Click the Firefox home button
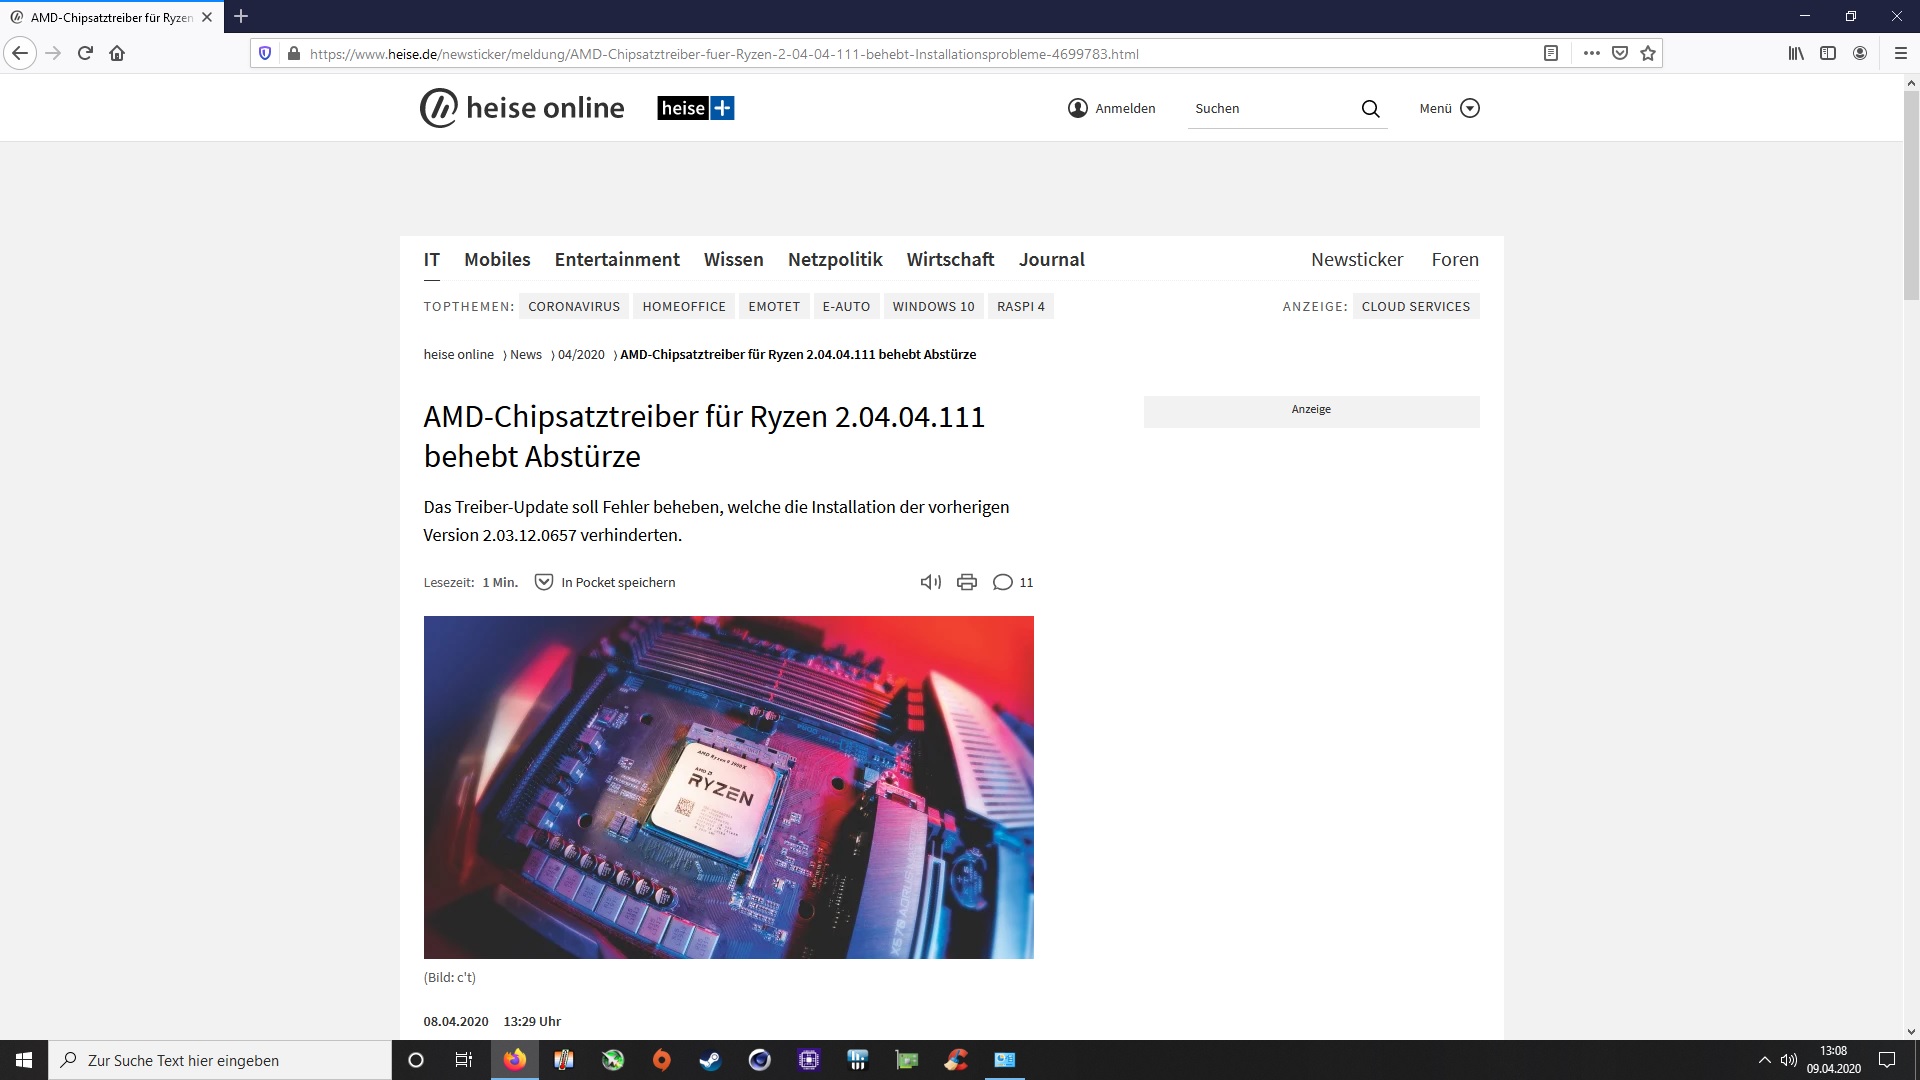 point(117,53)
